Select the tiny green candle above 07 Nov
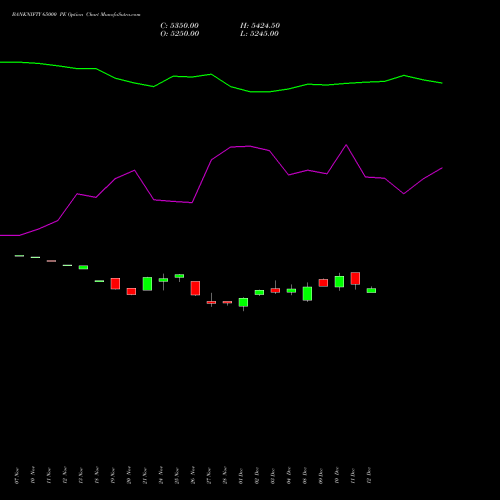 [x=19, y=256]
